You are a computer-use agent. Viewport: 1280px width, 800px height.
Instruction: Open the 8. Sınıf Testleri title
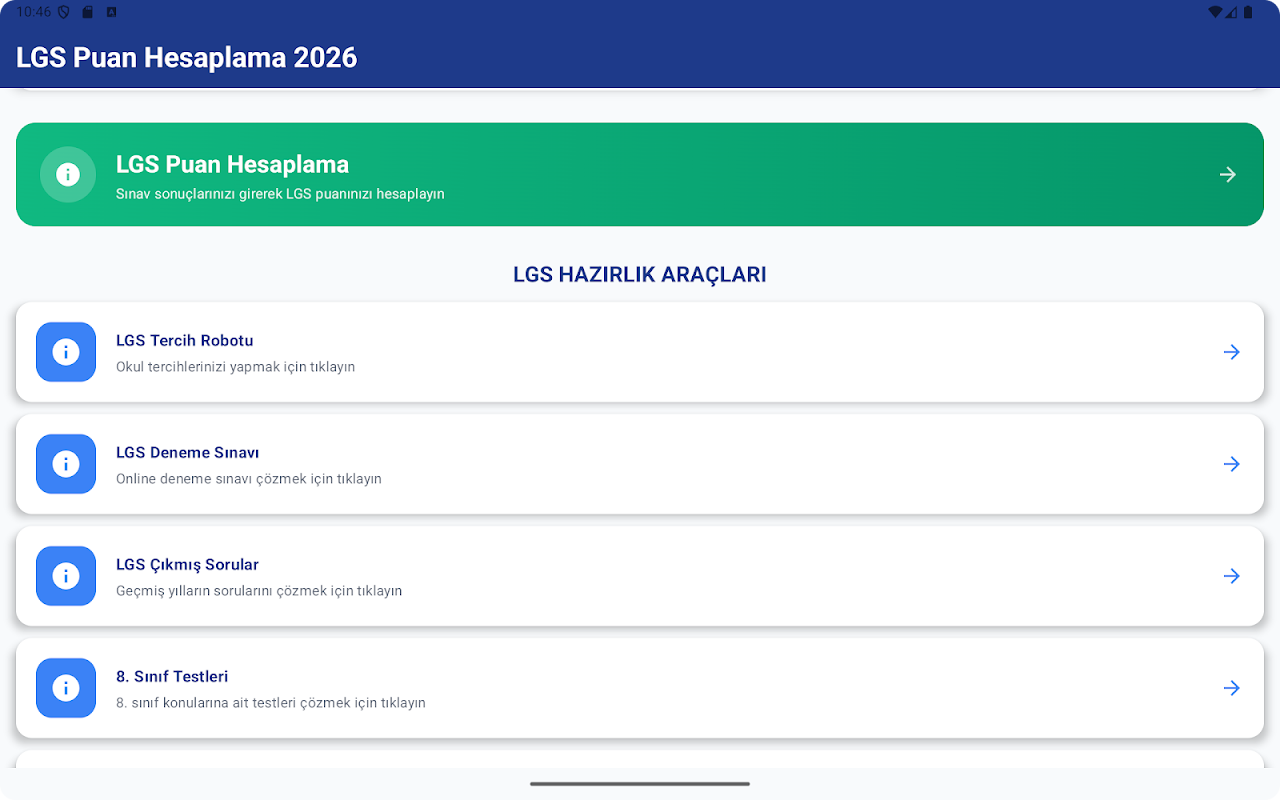click(x=172, y=676)
